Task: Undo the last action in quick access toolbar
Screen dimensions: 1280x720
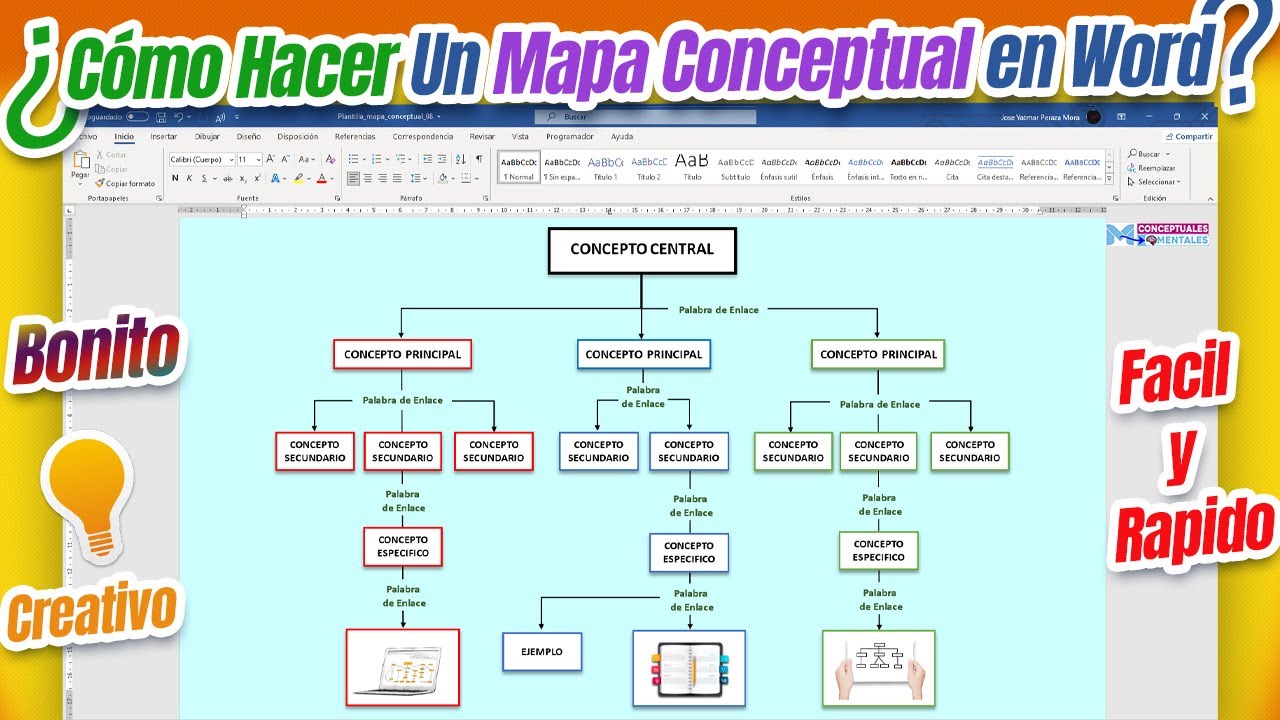Action: click(179, 118)
